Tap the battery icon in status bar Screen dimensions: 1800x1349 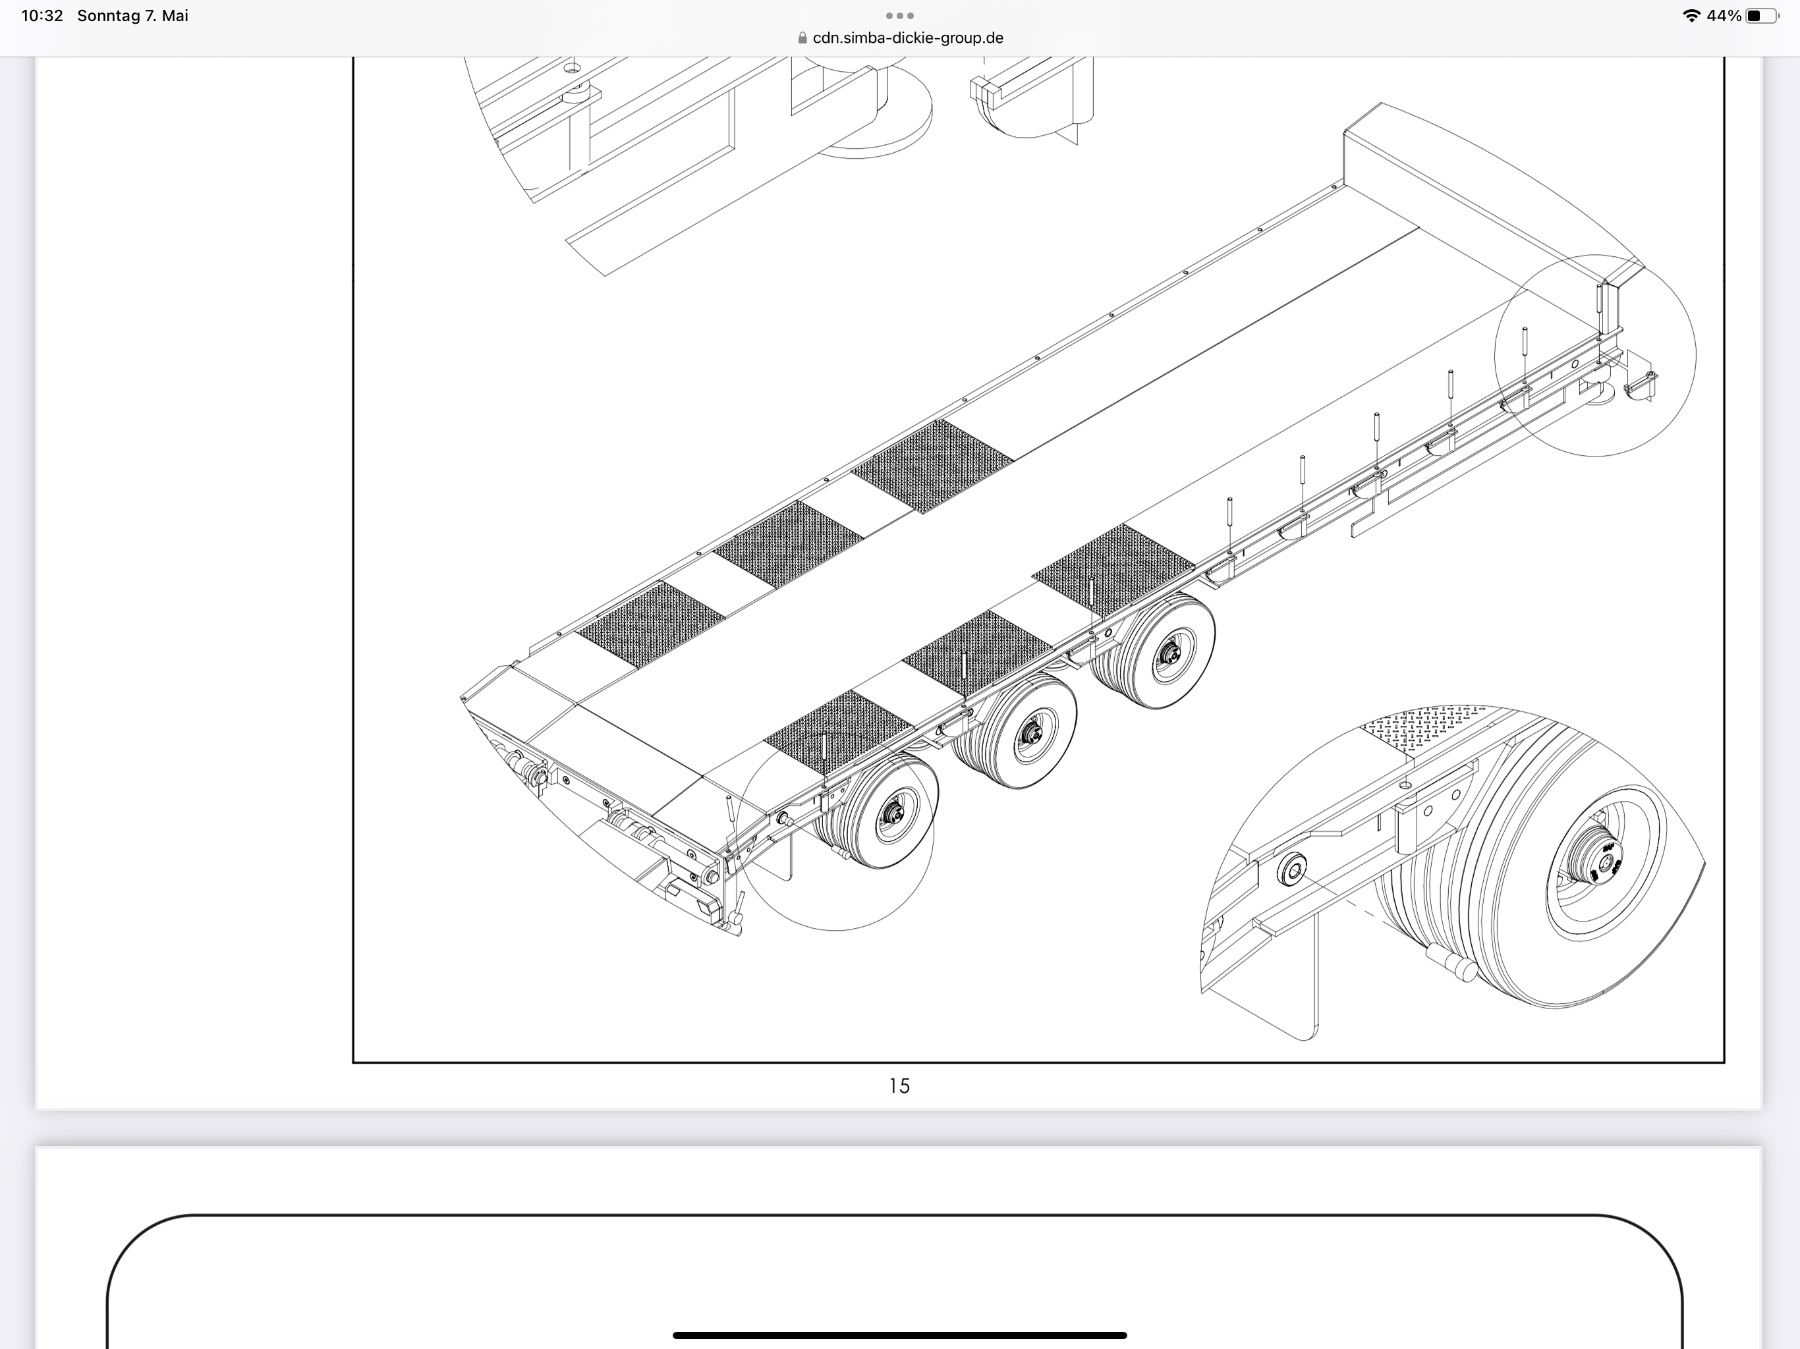(1762, 16)
